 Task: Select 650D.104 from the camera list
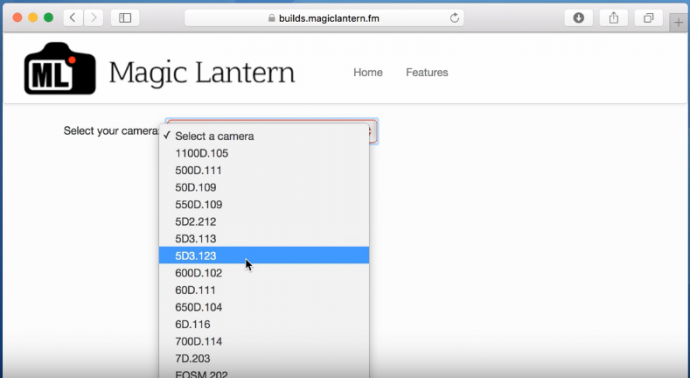[x=264, y=307]
